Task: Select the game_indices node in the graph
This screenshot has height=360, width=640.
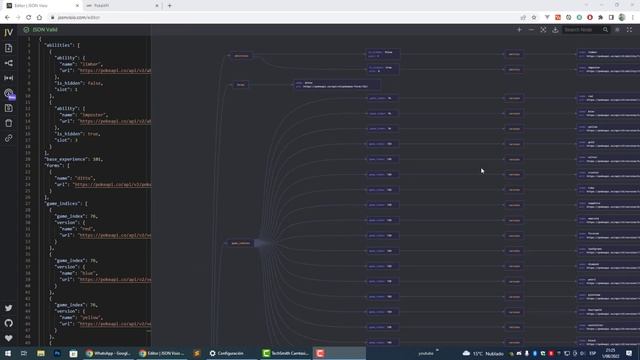Action: click(240, 243)
